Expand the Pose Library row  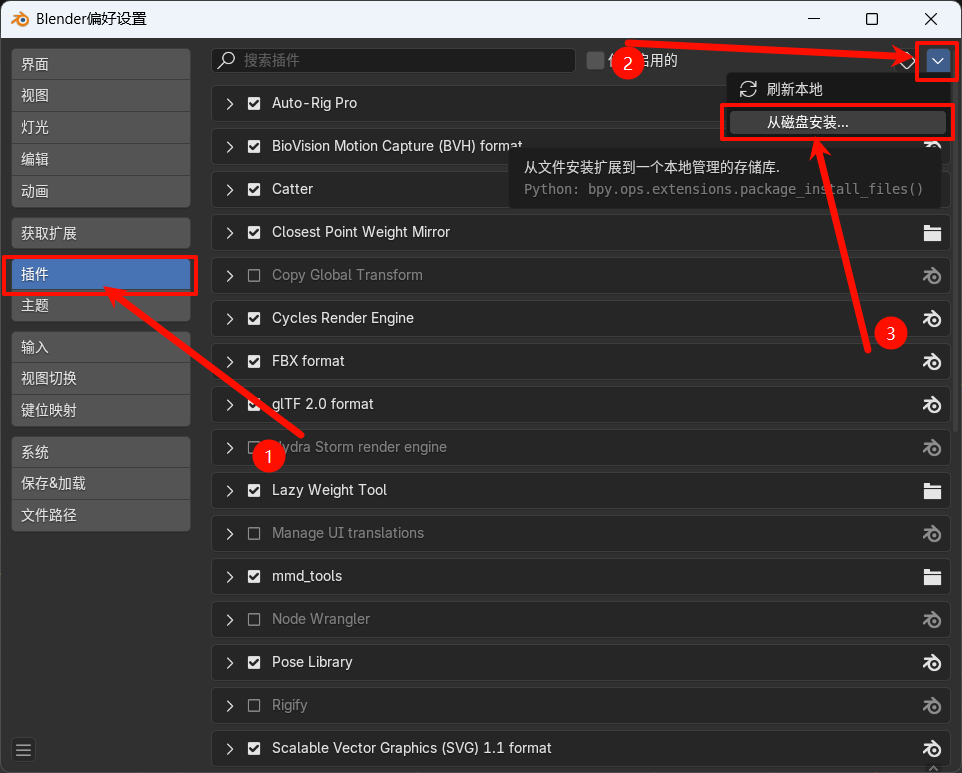[229, 662]
